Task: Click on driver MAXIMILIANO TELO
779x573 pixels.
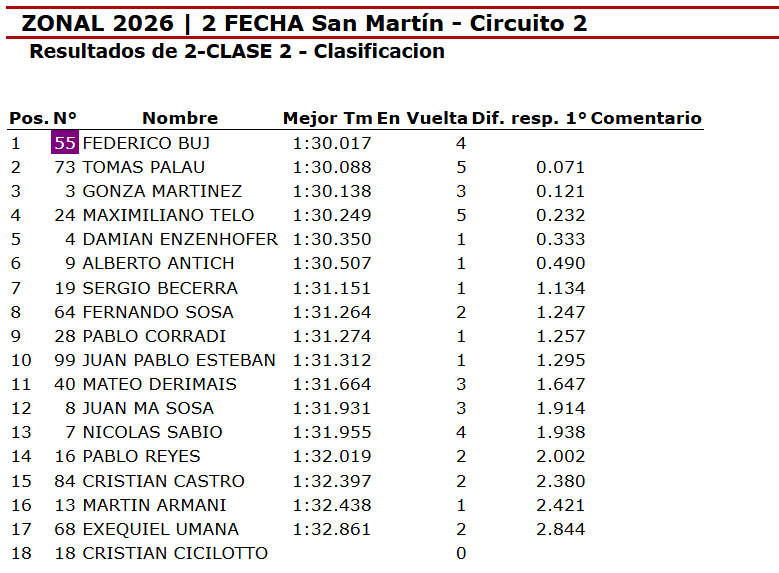Action: pos(168,215)
